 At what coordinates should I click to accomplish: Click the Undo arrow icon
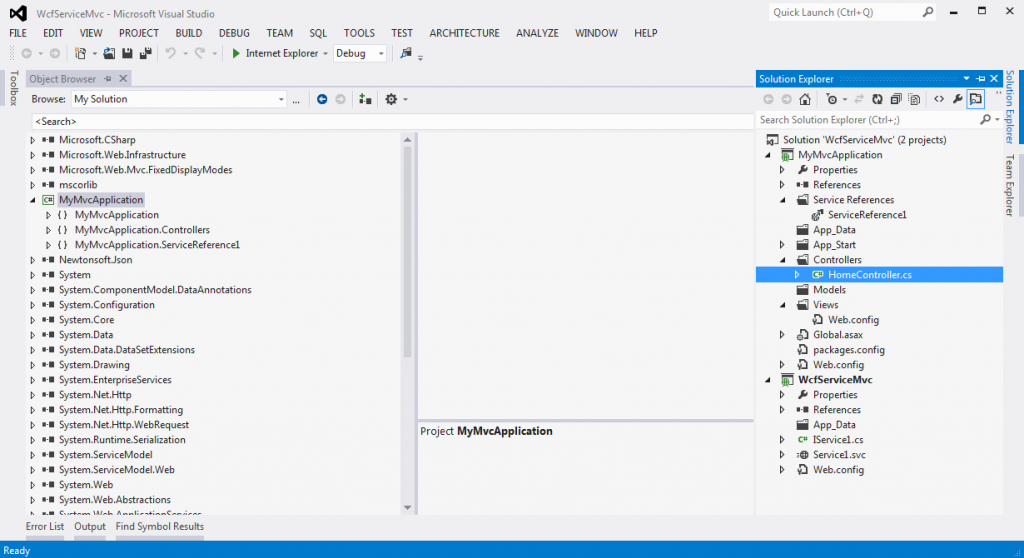(x=170, y=54)
